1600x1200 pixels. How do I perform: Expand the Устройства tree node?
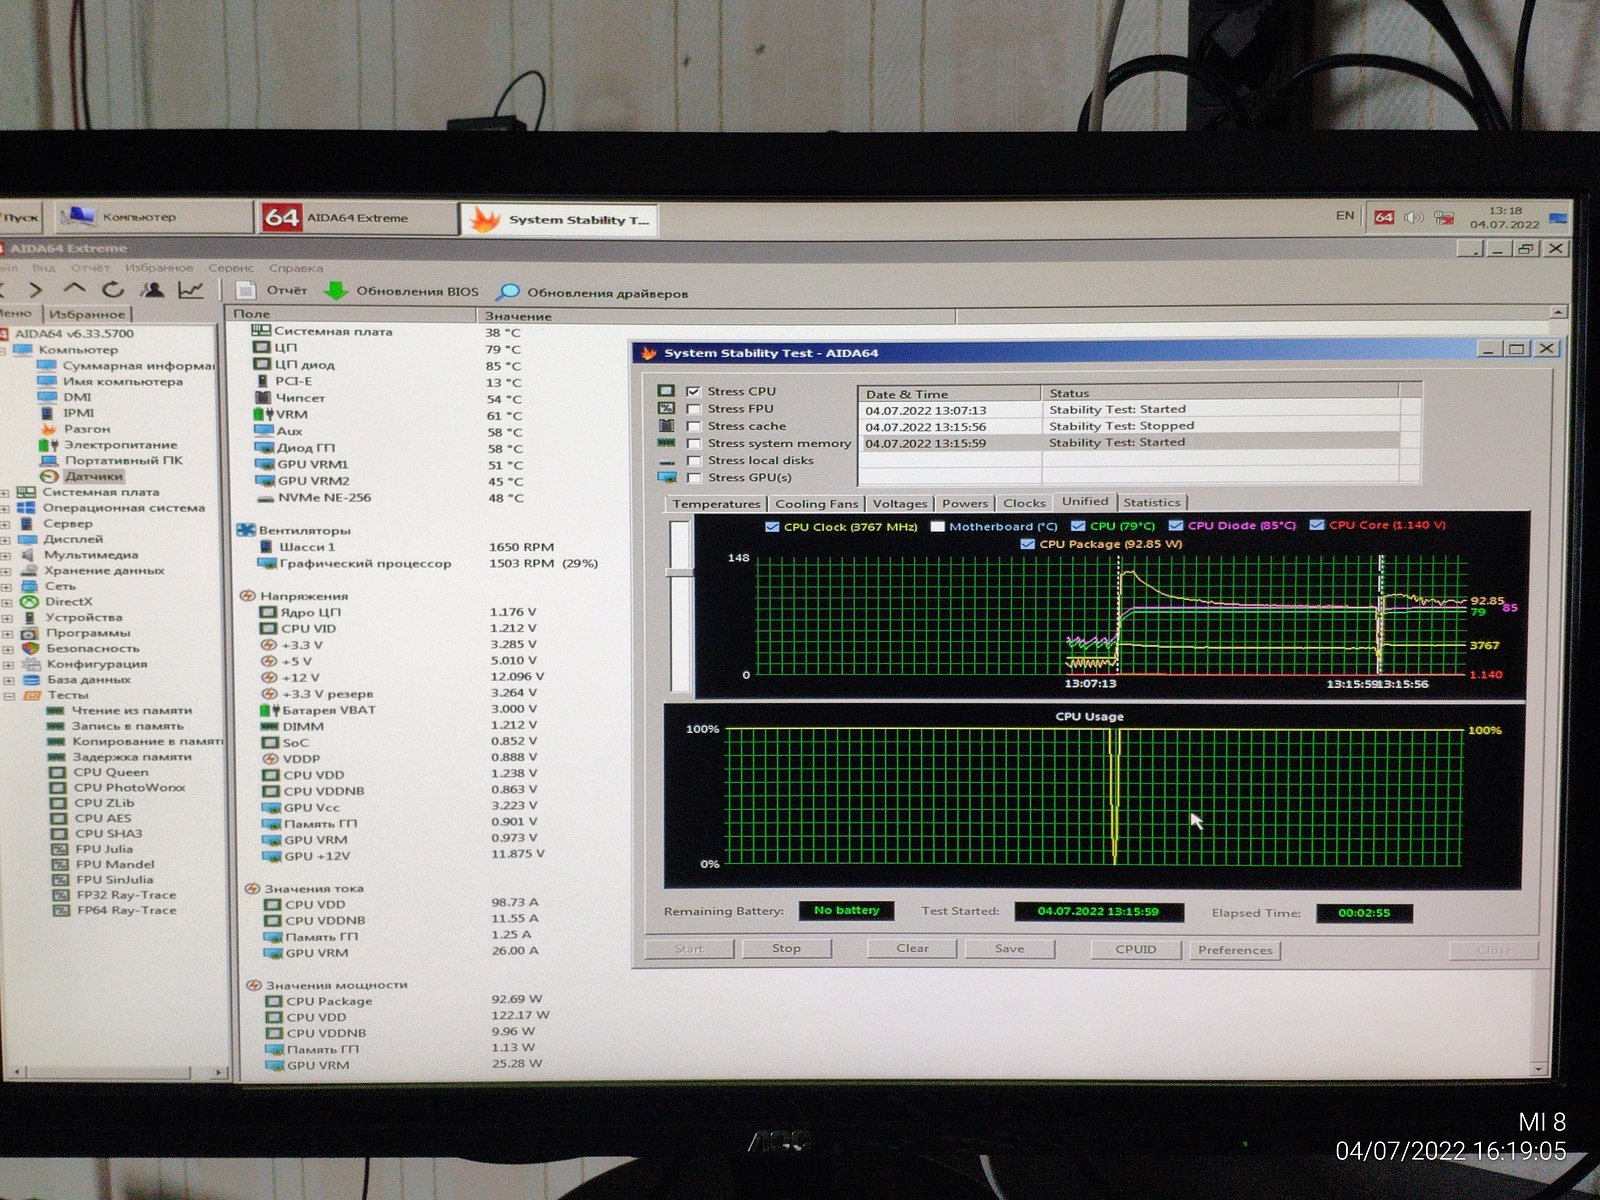point(6,618)
